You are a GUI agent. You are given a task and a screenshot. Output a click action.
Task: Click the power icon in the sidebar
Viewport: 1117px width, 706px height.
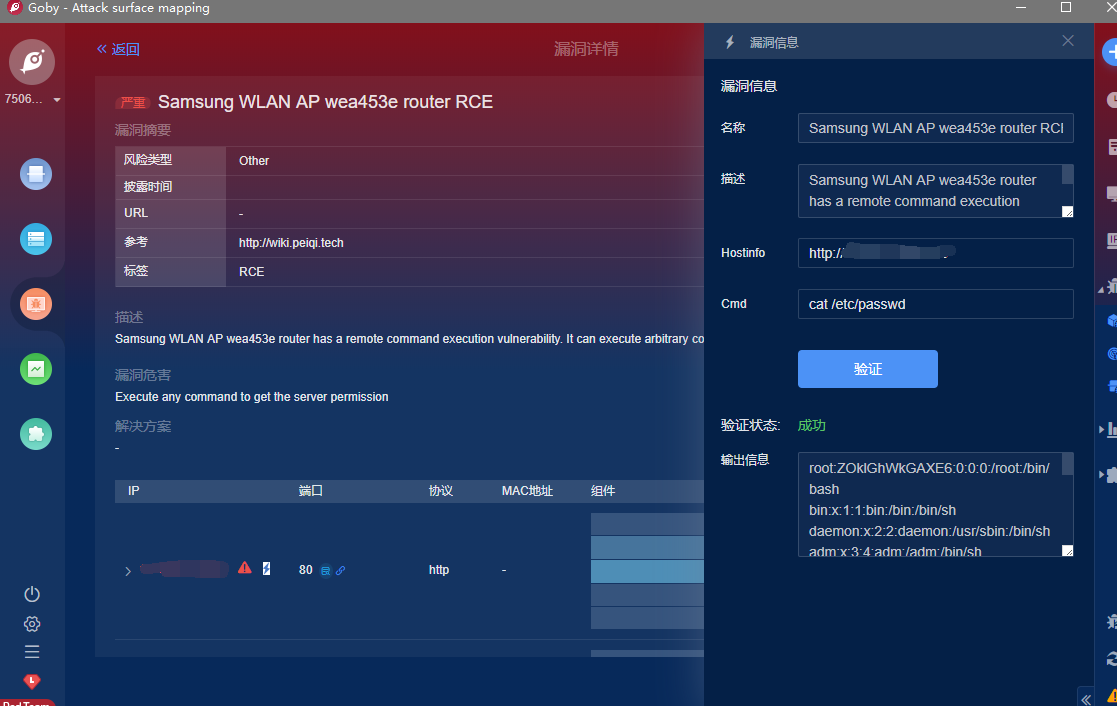click(x=32, y=594)
